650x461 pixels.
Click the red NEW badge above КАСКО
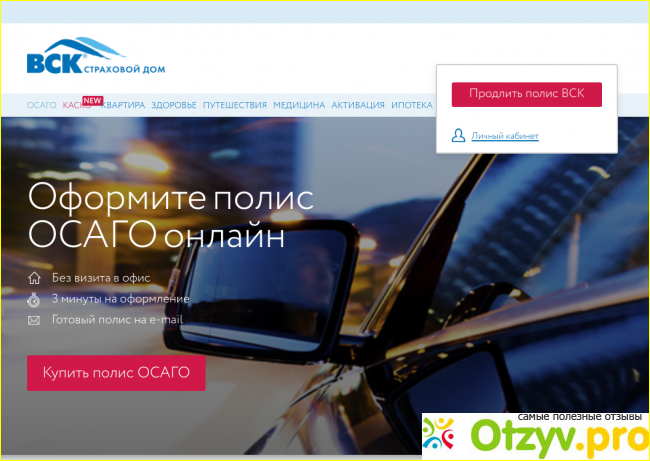tap(93, 100)
